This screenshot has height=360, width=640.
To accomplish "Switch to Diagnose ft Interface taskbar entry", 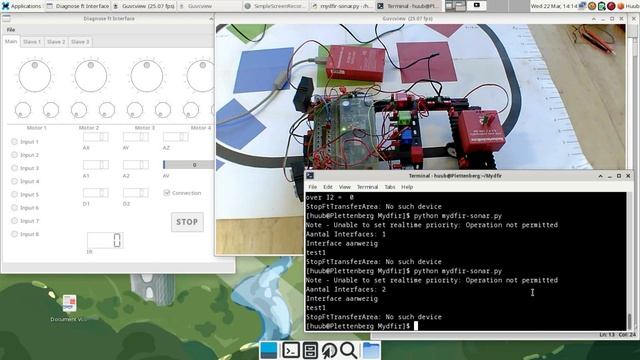I will [x=77, y=6].
